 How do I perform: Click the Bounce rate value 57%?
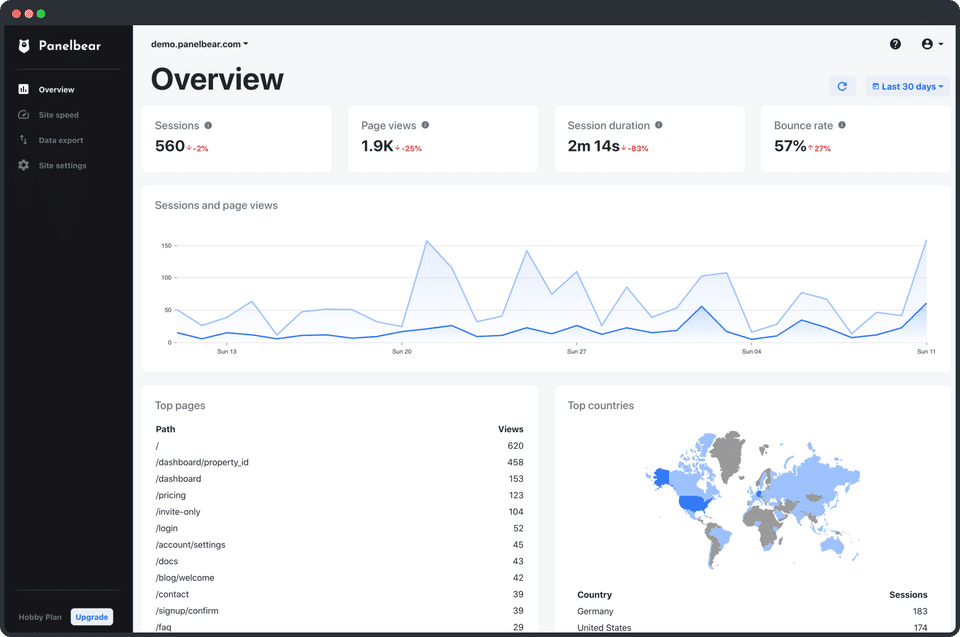click(x=790, y=146)
